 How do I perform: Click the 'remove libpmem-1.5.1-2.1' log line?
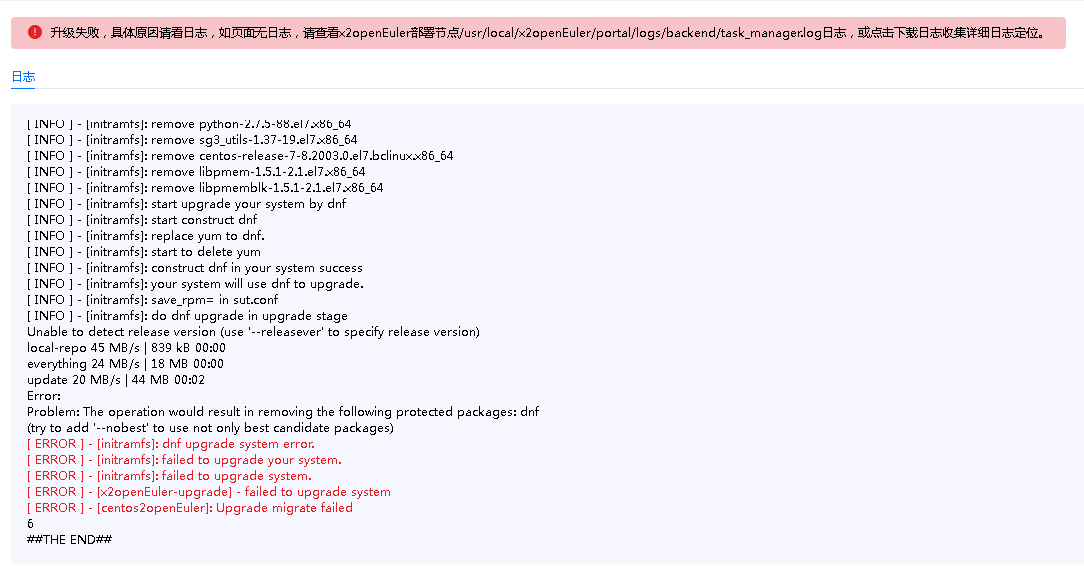pyautogui.click(x=196, y=172)
